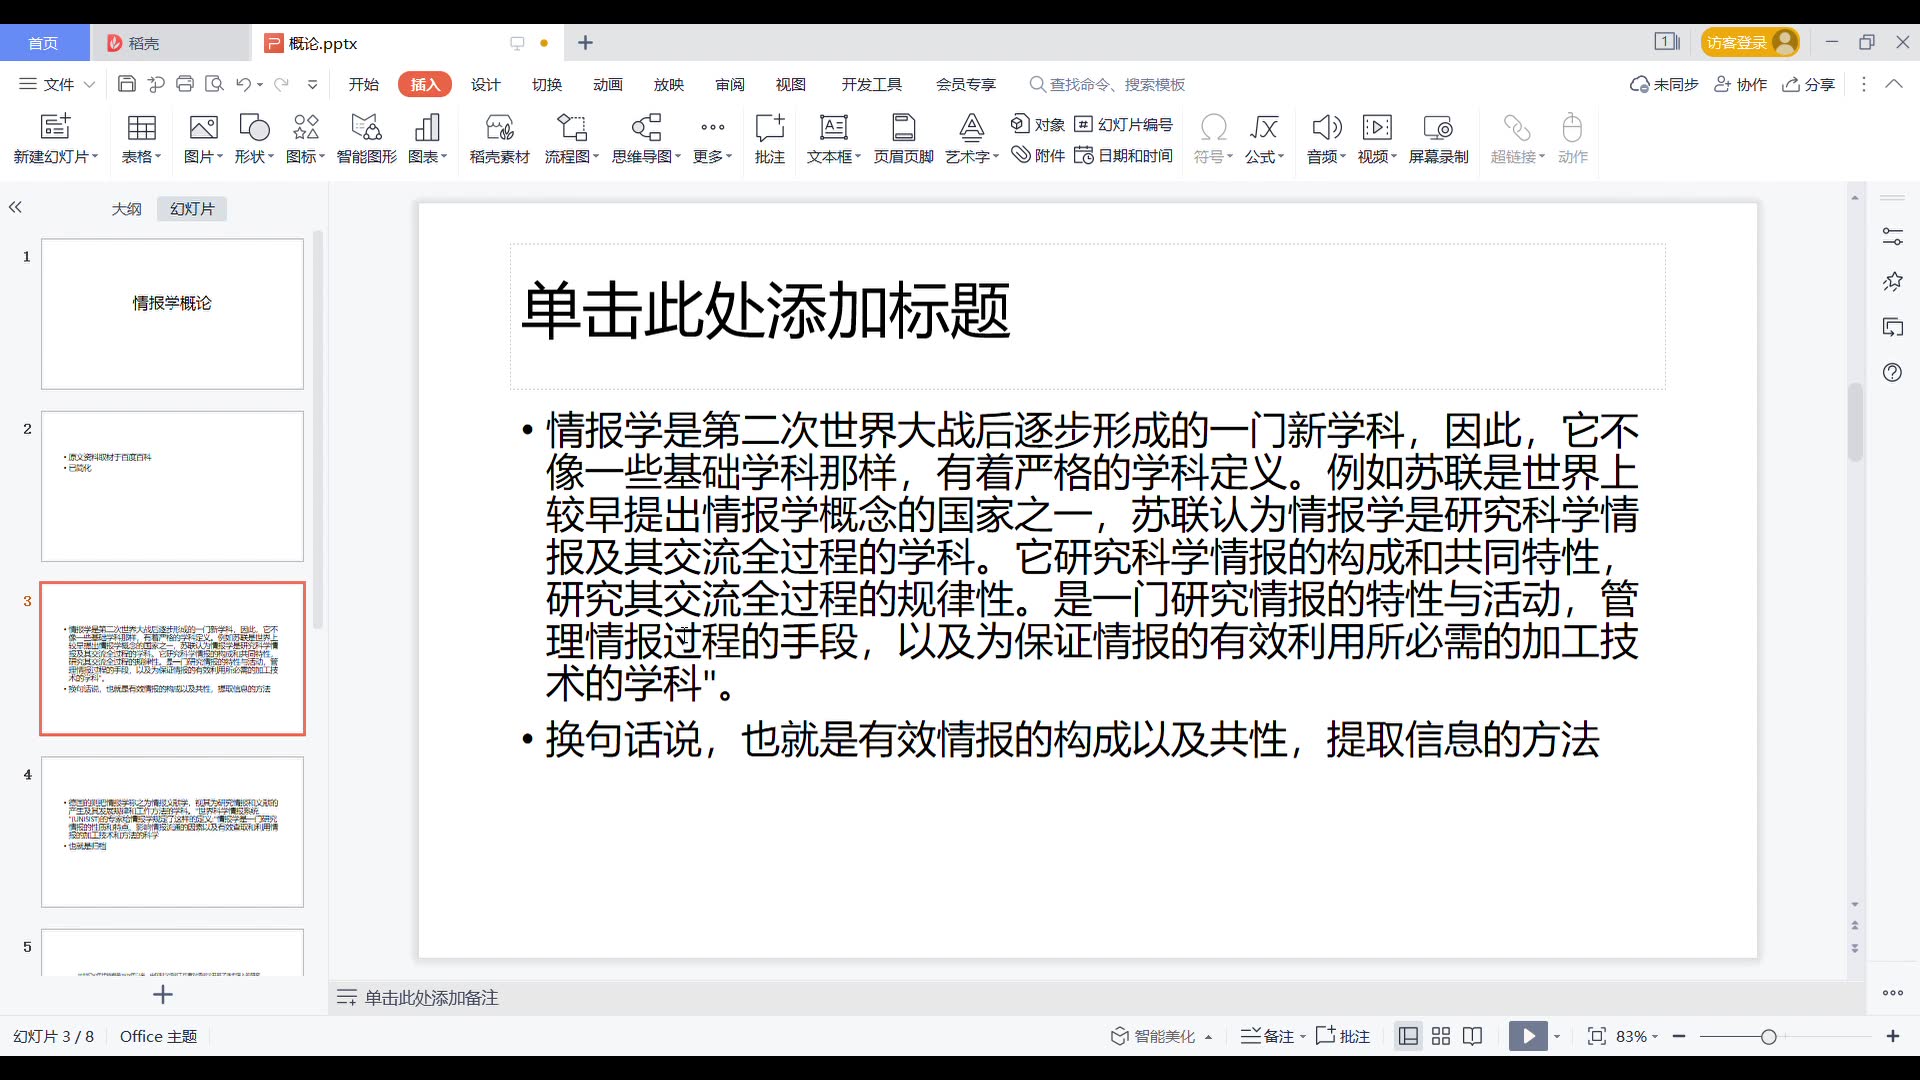
Task: Collapse the ribbon with the chevron
Action: 1894,84
